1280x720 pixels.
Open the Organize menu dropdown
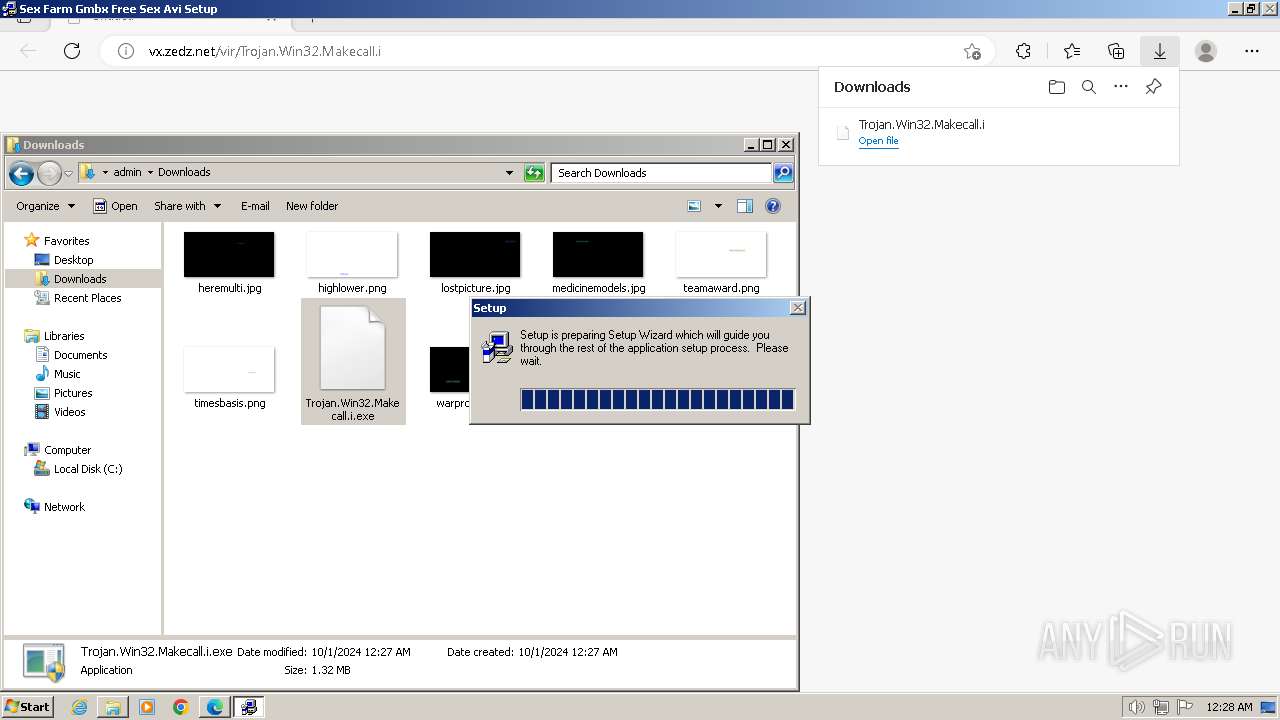(45, 206)
